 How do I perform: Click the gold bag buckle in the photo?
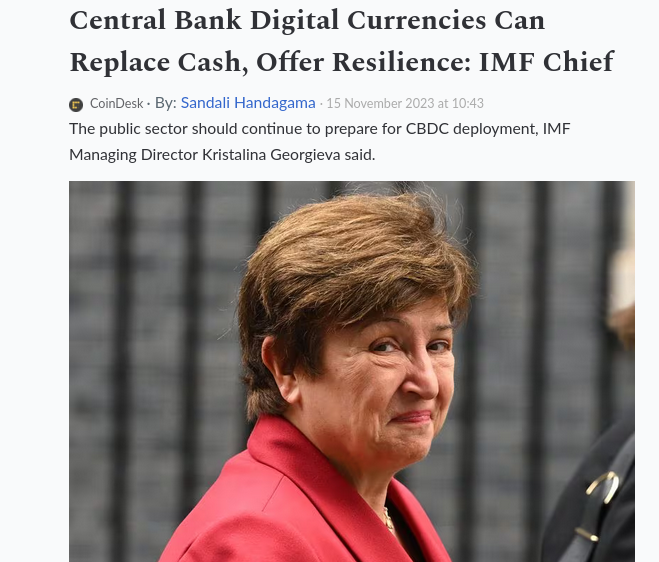click(604, 488)
